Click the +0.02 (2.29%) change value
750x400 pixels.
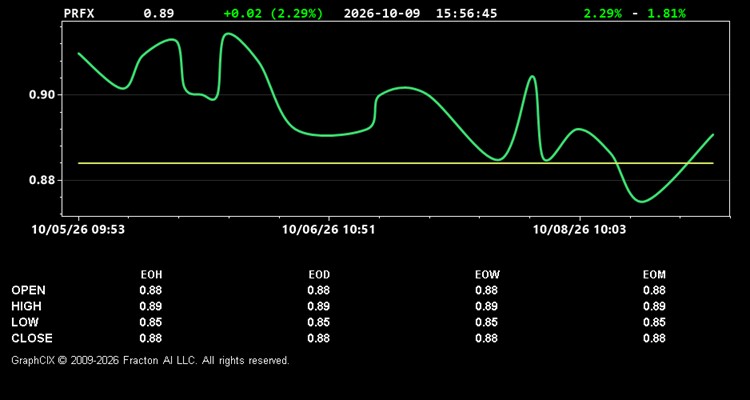coord(273,13)
